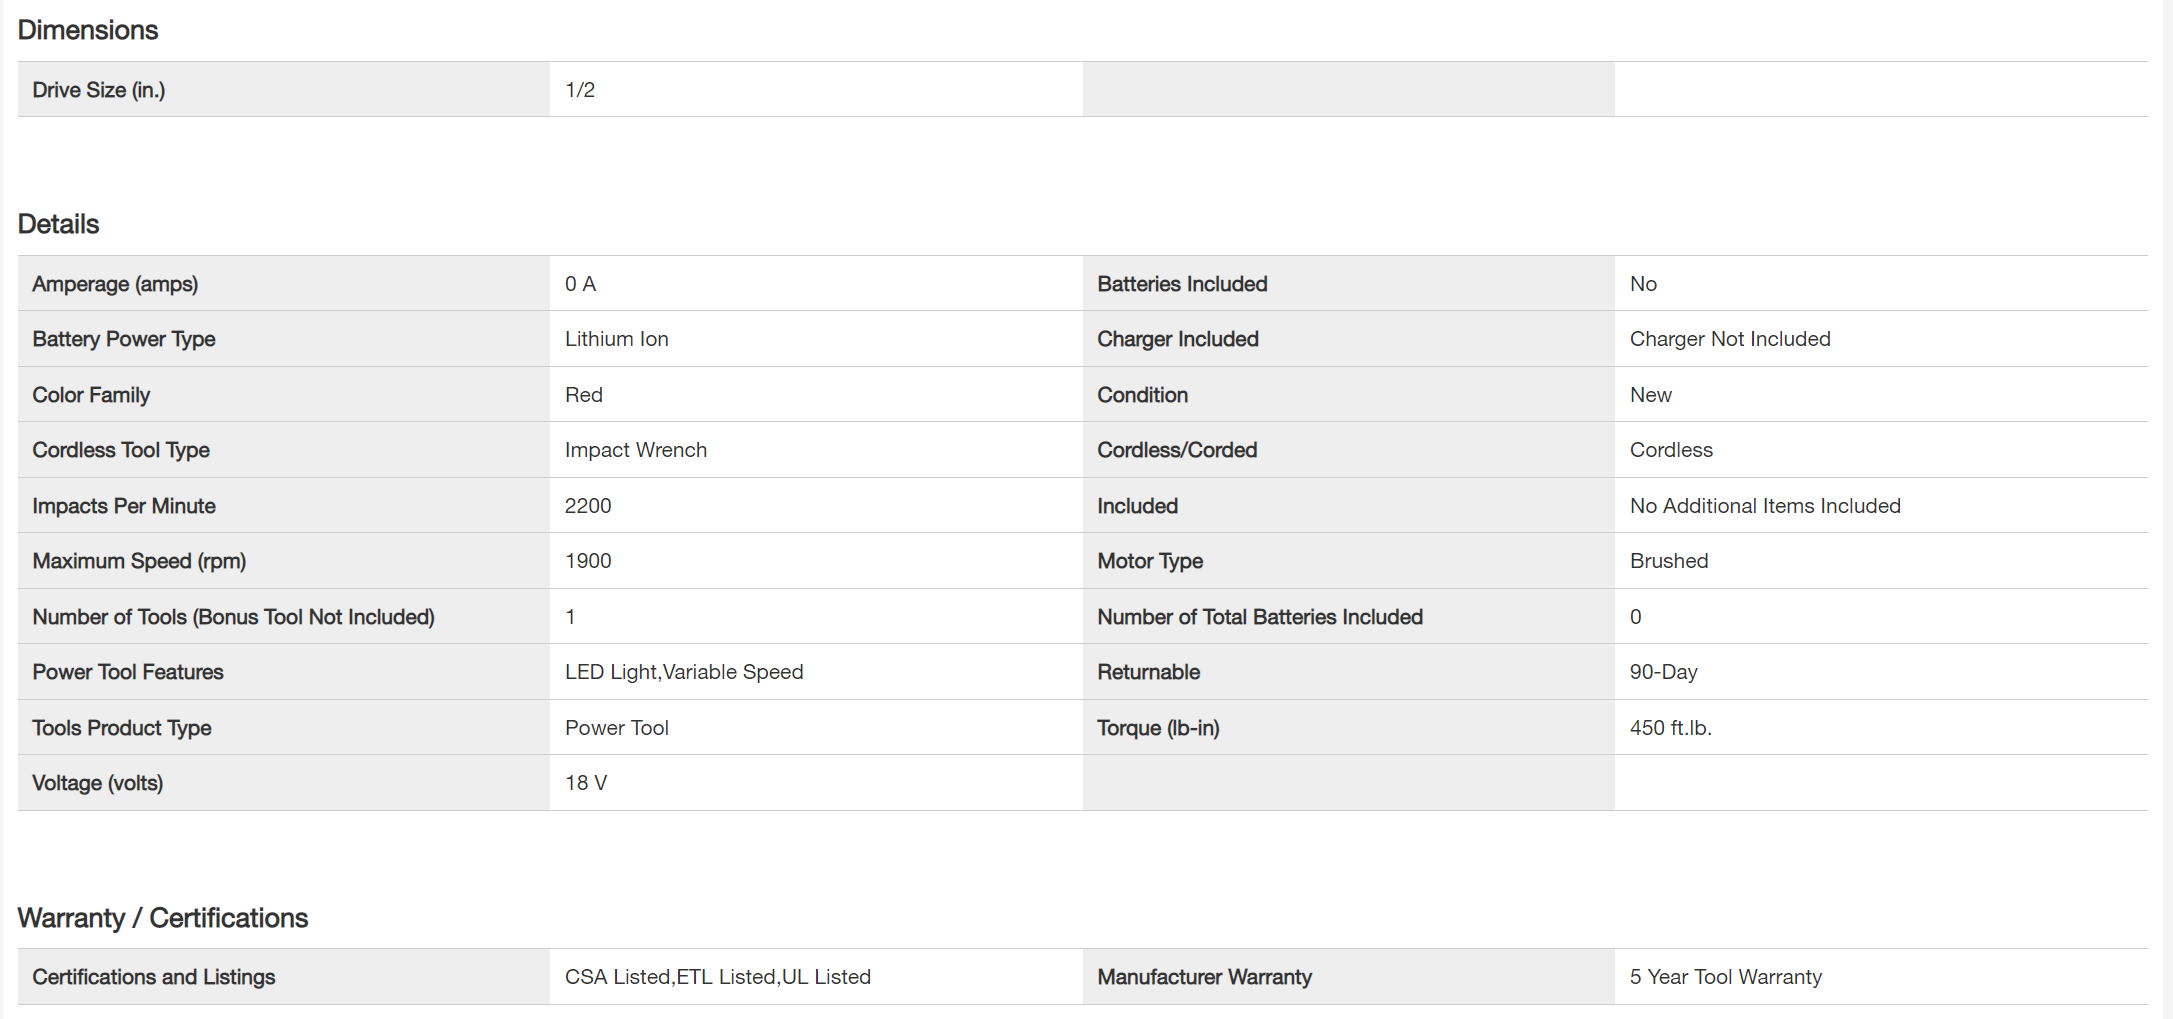
Task: Select the Charger Not Included value
Action: coord(1730,339)
